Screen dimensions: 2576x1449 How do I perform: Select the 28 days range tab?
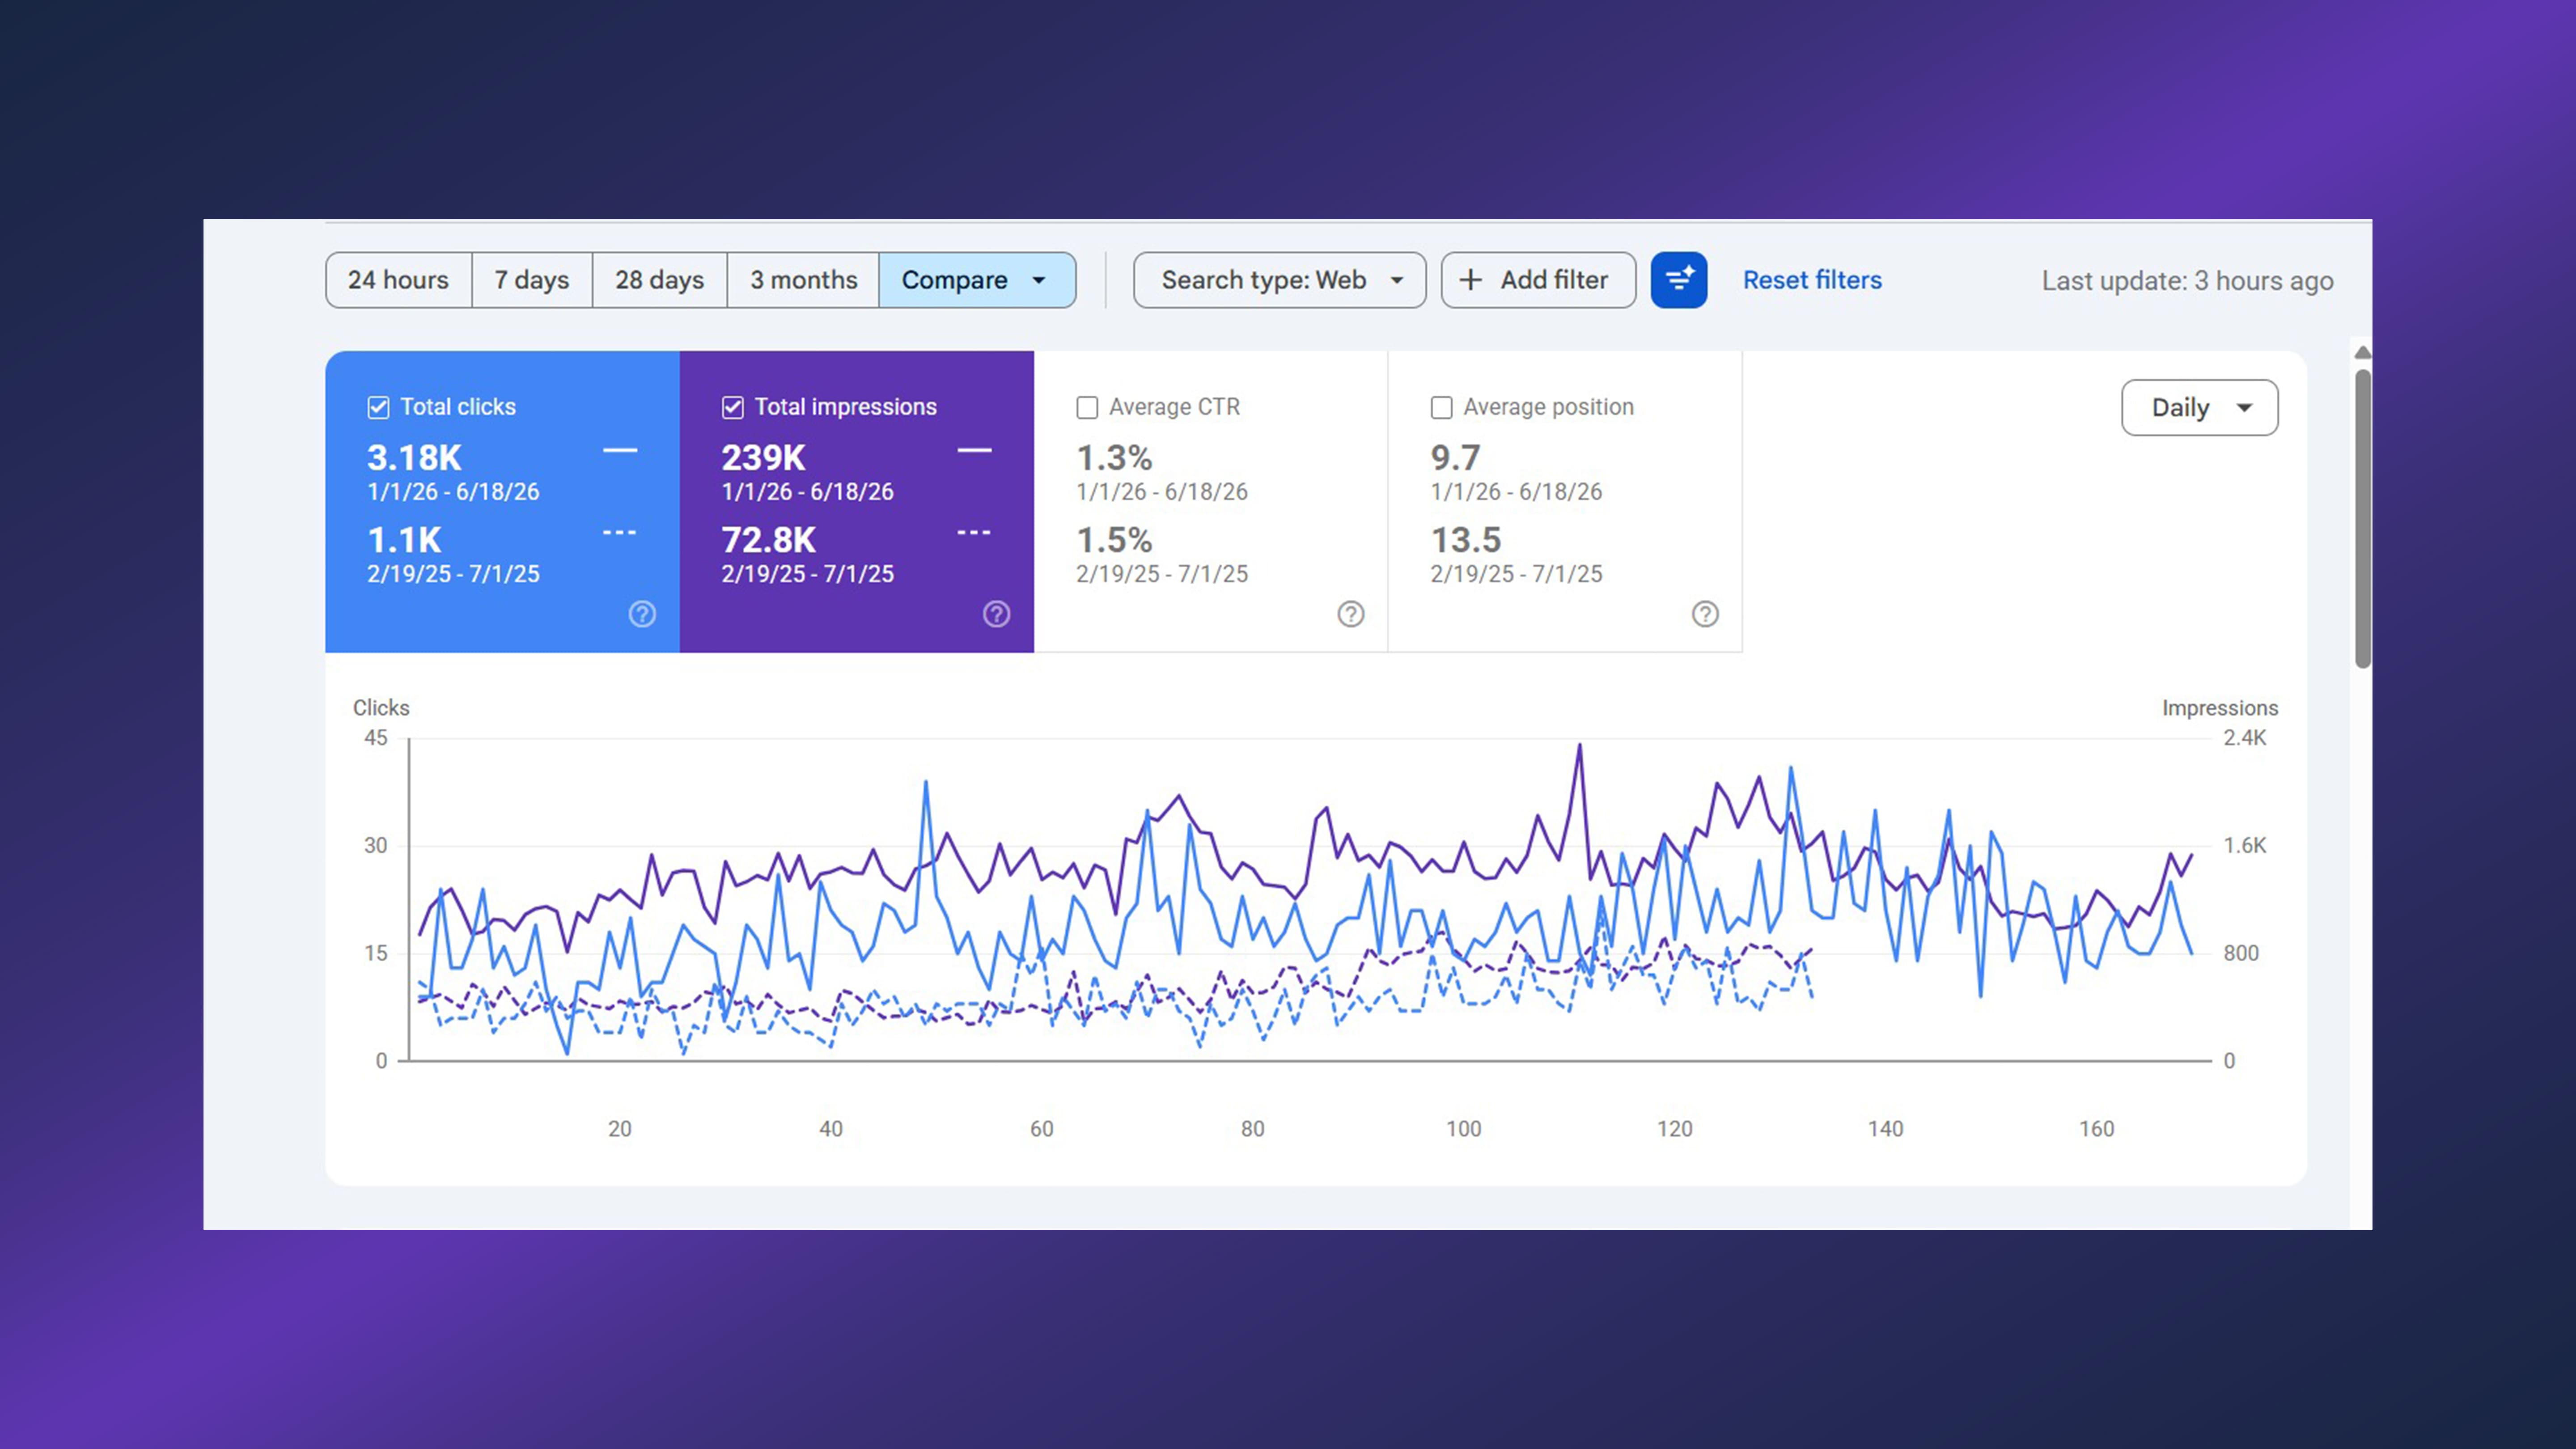tap(659, 280)
